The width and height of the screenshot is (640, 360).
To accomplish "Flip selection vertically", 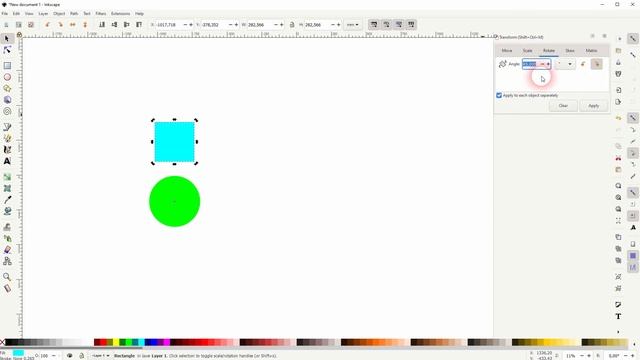I will 85,25.
